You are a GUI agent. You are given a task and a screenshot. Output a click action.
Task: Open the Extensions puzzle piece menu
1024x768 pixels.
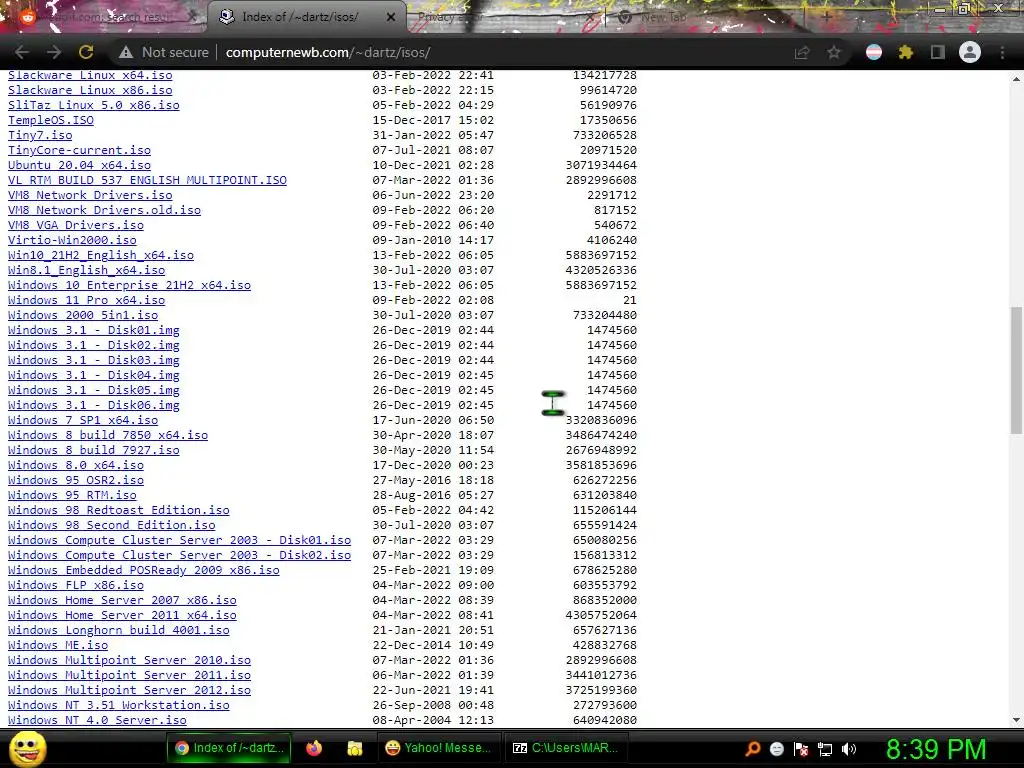(906, 52)
